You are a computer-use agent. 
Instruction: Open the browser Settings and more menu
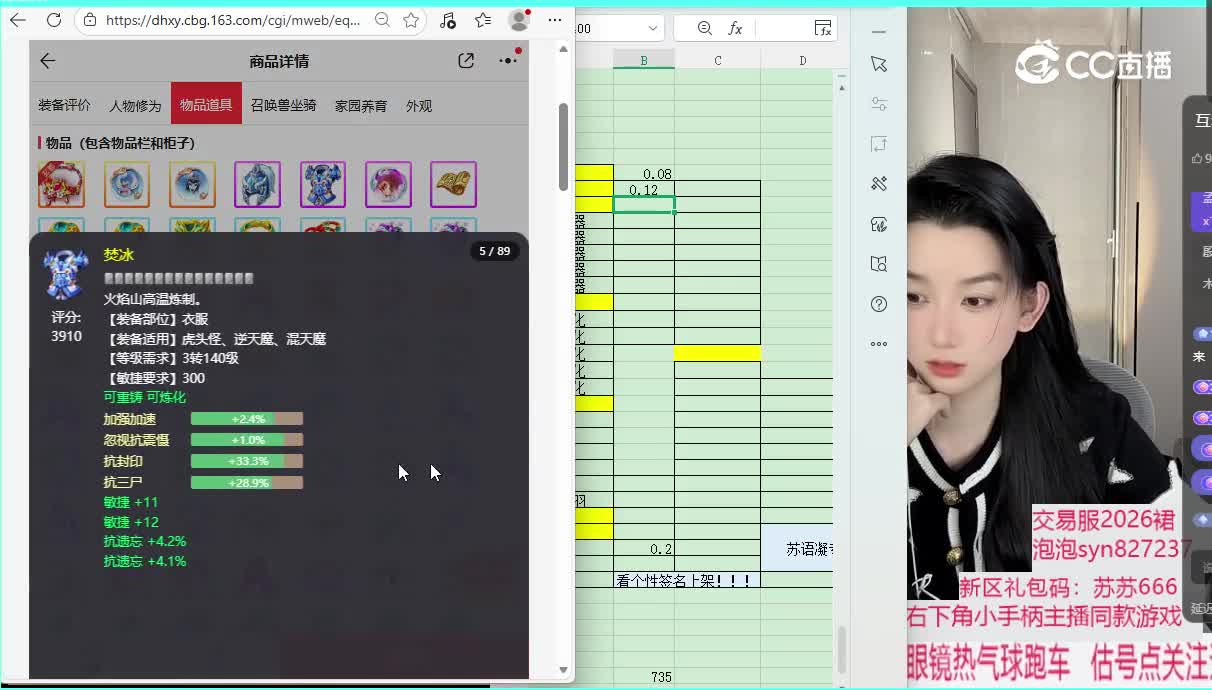point(555,20)
